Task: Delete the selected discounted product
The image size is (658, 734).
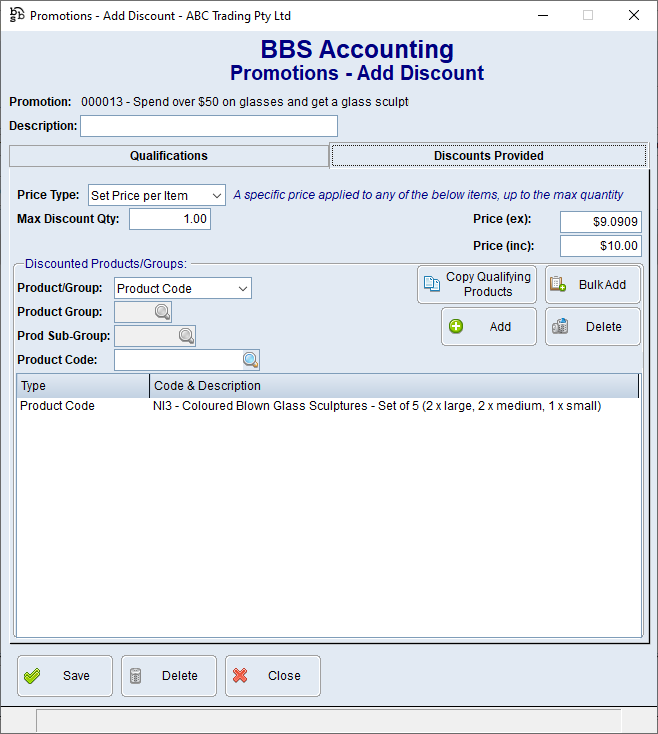Action: 592,327
